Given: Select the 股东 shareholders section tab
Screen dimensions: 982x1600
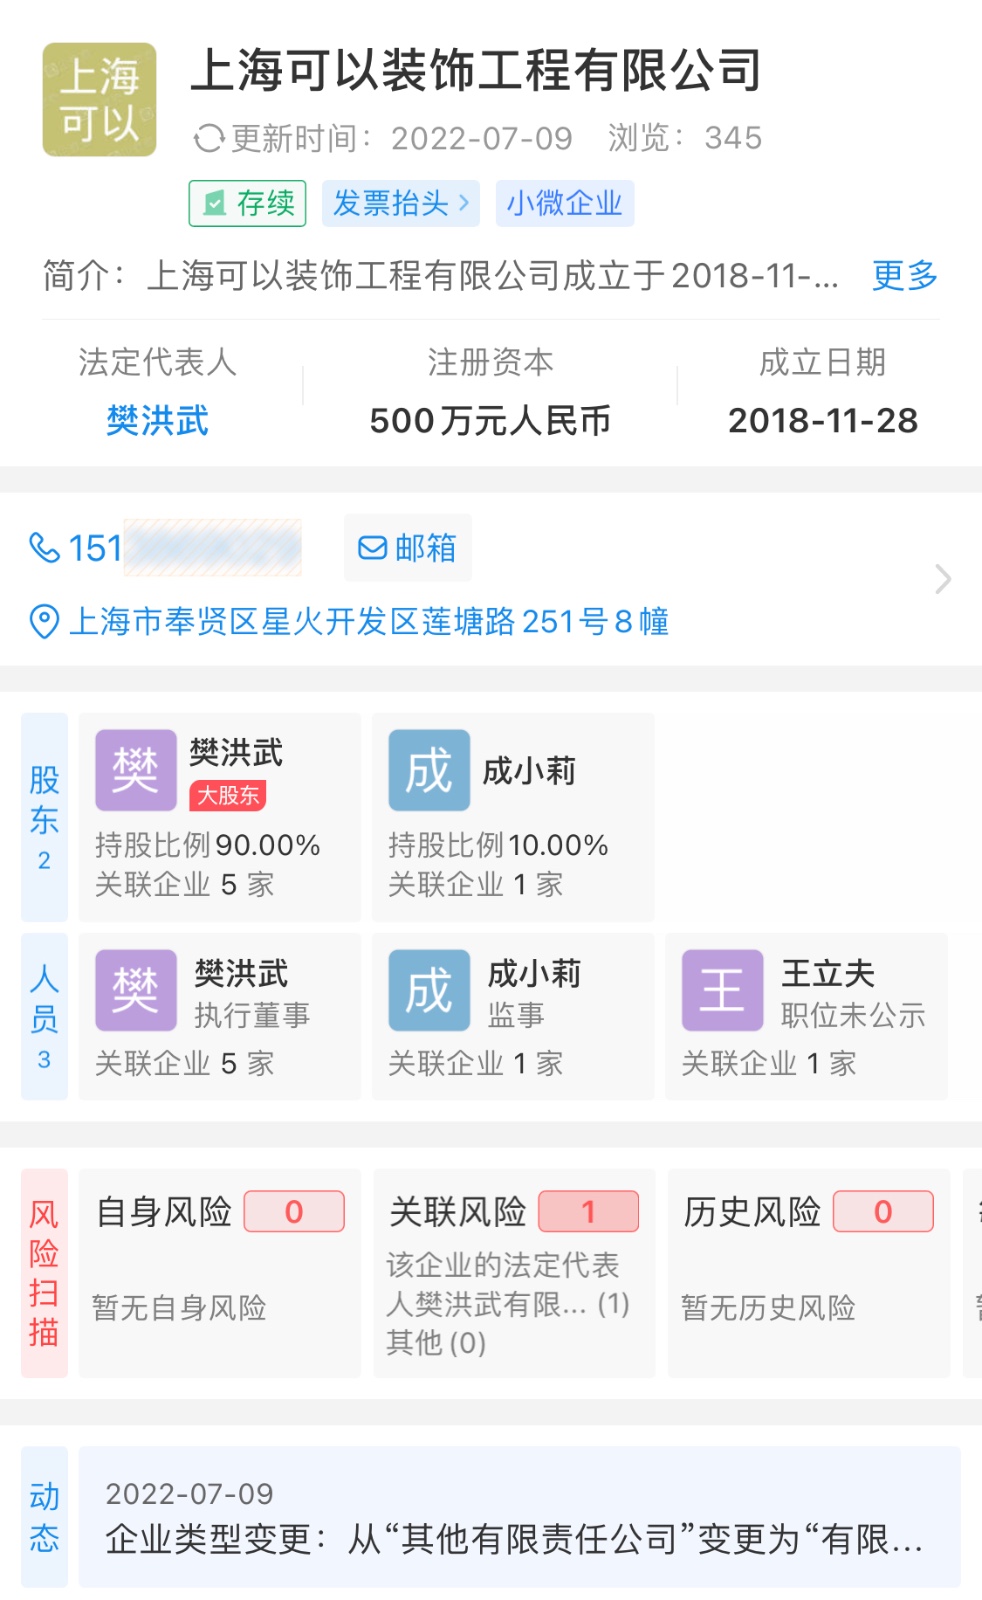Looking at the screenshot, I should coord(44,817).
